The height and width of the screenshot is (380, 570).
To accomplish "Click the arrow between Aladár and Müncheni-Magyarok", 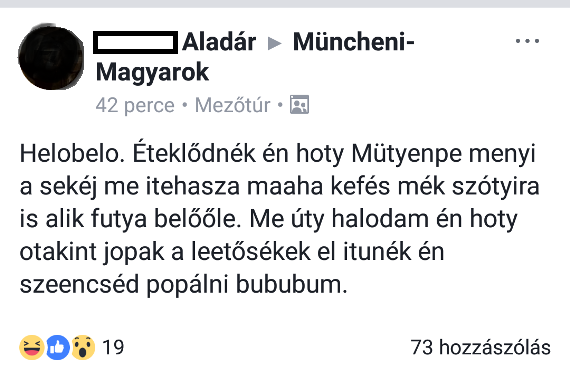I will 274,43.
